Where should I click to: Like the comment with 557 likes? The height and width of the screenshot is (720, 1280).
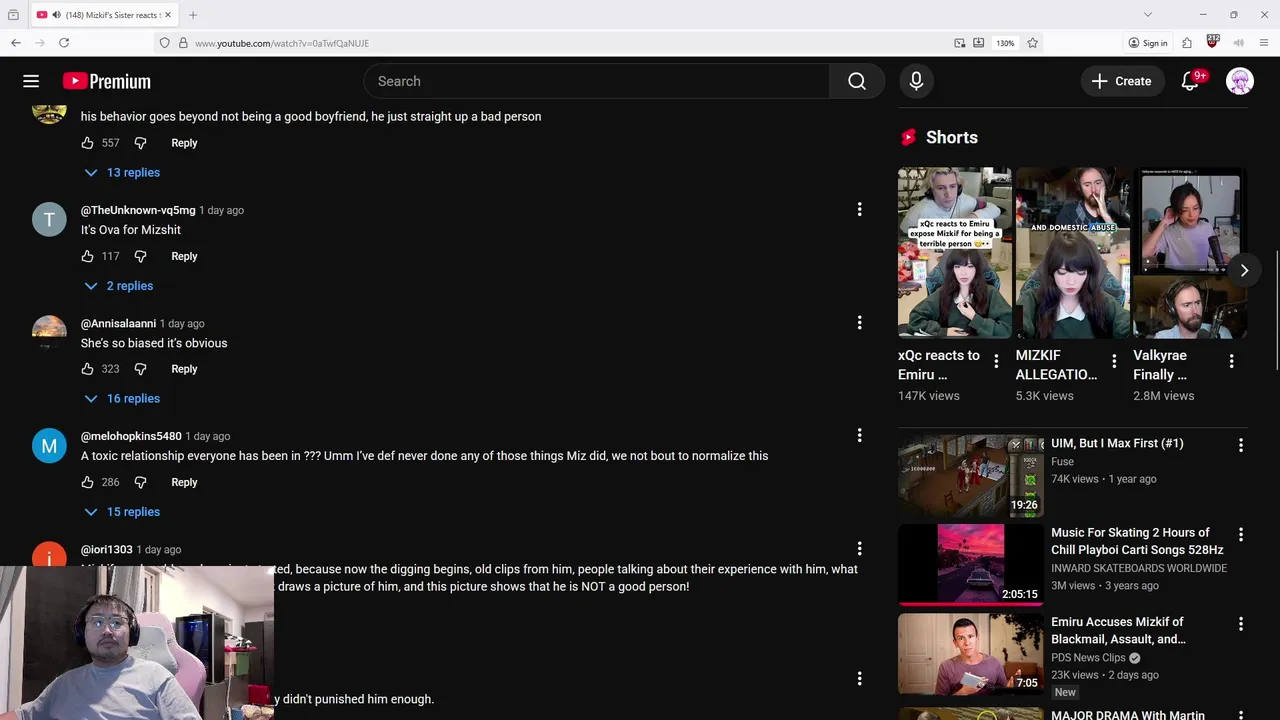coord(88,143)
